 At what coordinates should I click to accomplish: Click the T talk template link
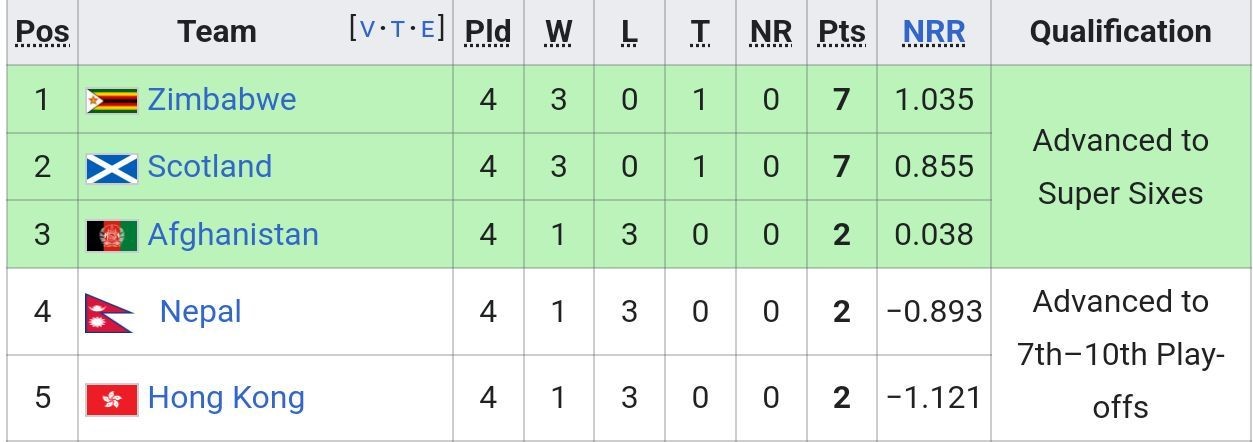(x=398, y=29)
